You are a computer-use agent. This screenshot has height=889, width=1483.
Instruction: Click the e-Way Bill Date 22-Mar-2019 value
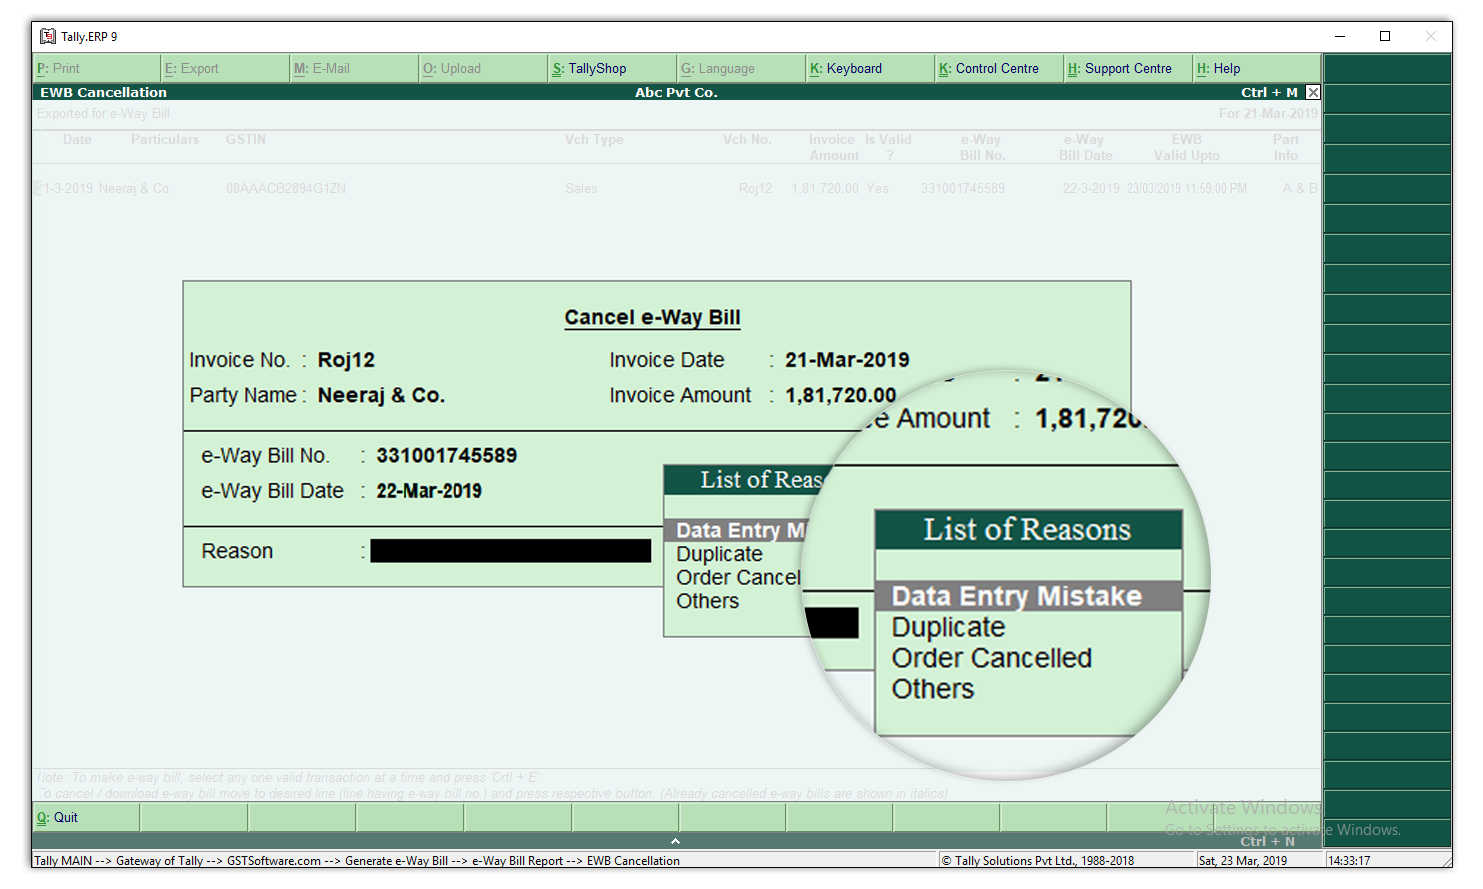429,491
